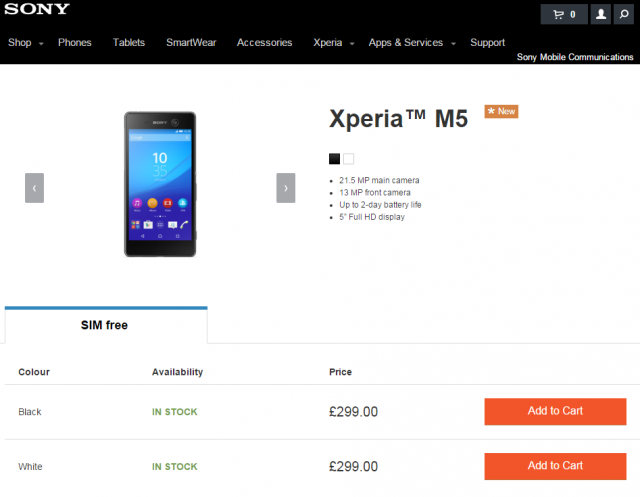Open the shopping cart icon
Image resolution: width=640 pixels, height=497 pixels.
click(564, 14)
